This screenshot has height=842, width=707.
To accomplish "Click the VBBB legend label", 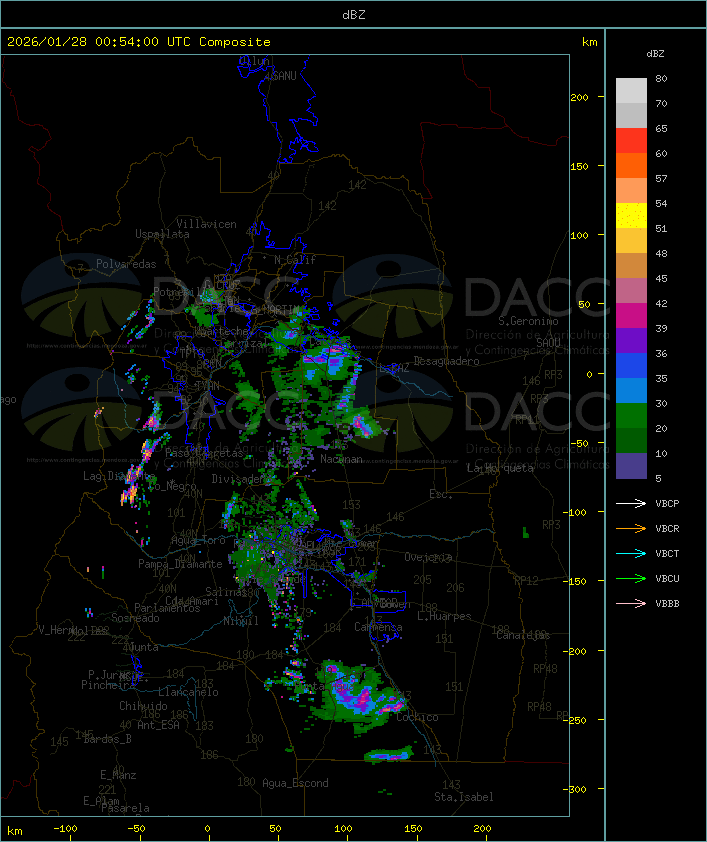I will (667, 604).
